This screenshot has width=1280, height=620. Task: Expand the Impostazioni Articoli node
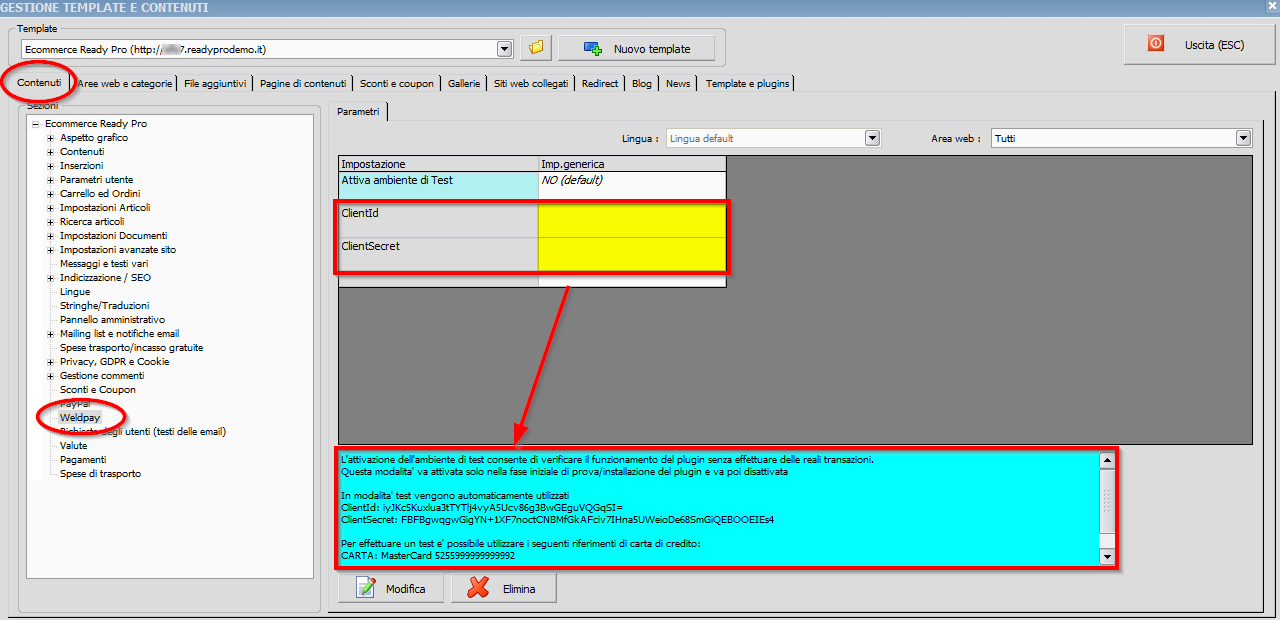tap(50, 208)
